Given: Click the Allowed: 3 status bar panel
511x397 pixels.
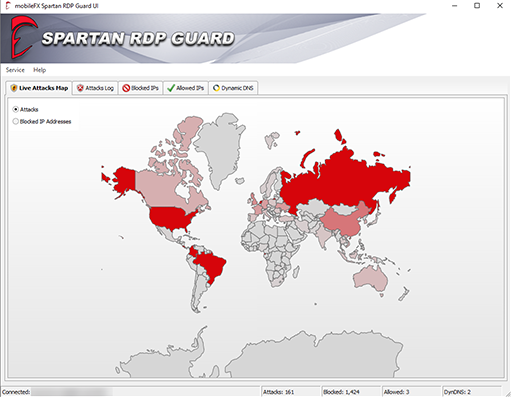Looking at the screenshot, I should [x=411, y=392].
